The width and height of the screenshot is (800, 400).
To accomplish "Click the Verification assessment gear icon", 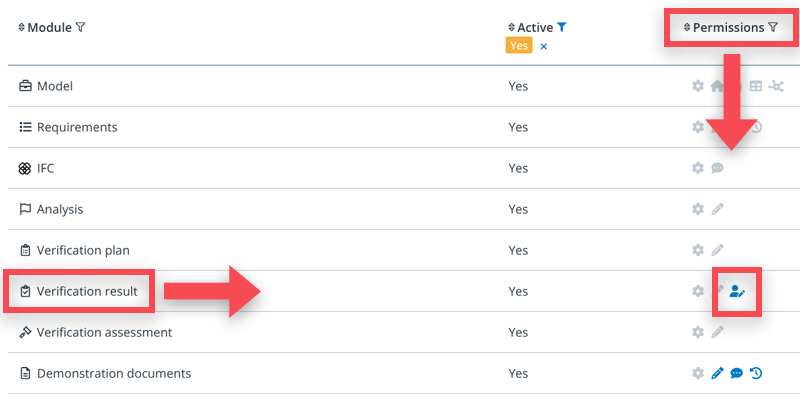I will point(698,332).
